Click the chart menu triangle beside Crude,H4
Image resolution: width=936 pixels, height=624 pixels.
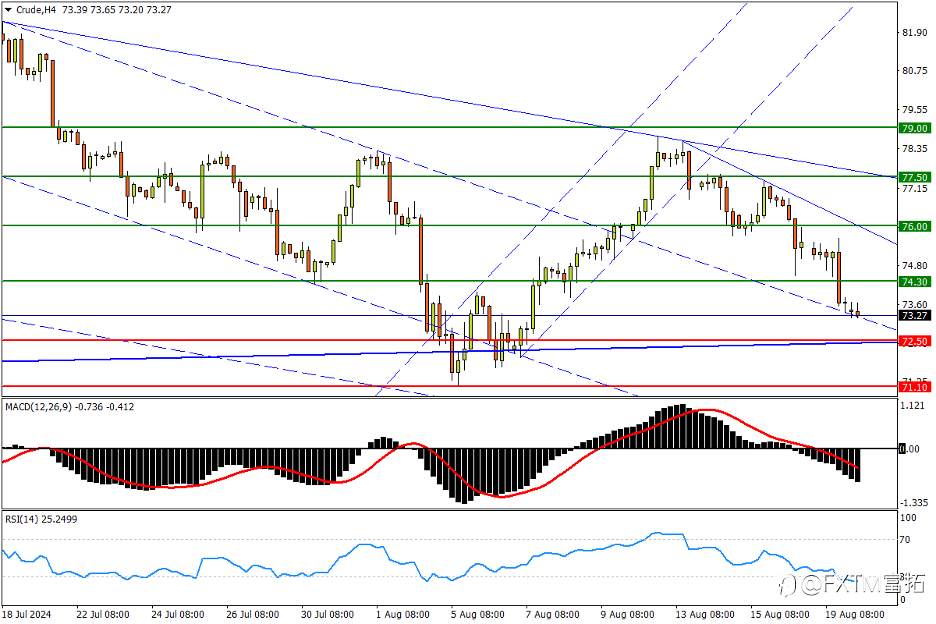[8, 10]
